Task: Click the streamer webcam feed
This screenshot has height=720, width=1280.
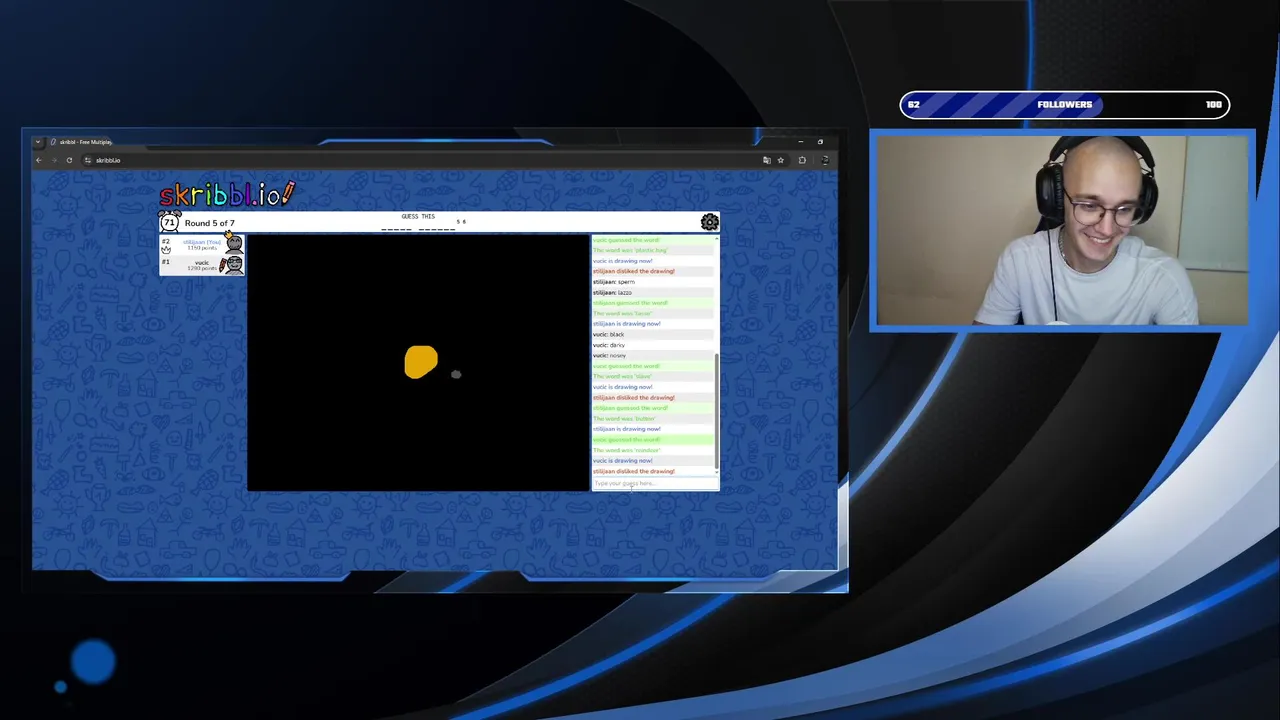Action: pyautogui.click(x=1062, y=231)
